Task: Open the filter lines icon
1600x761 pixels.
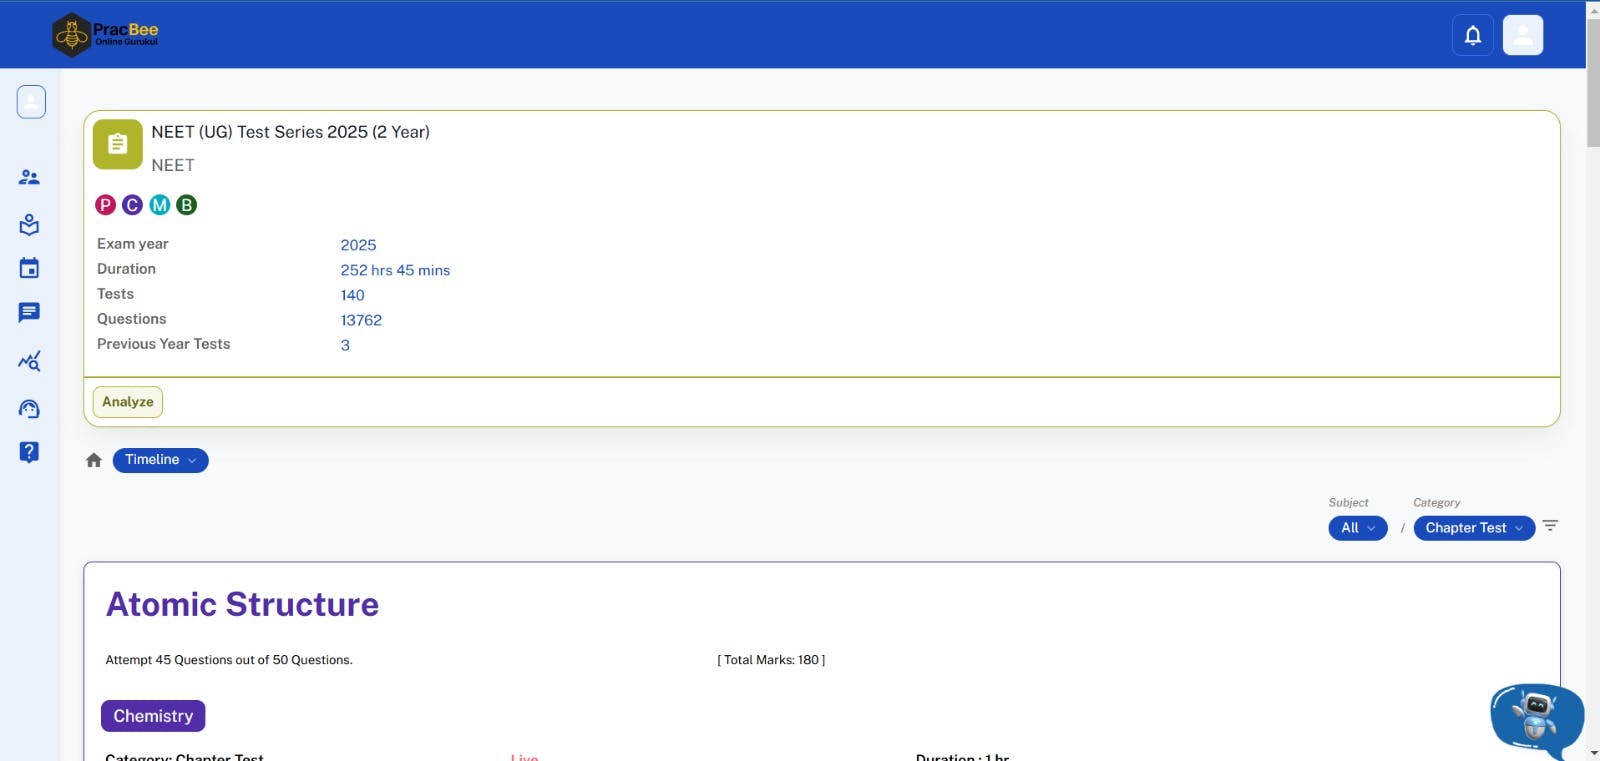Action: point(1550,525)
